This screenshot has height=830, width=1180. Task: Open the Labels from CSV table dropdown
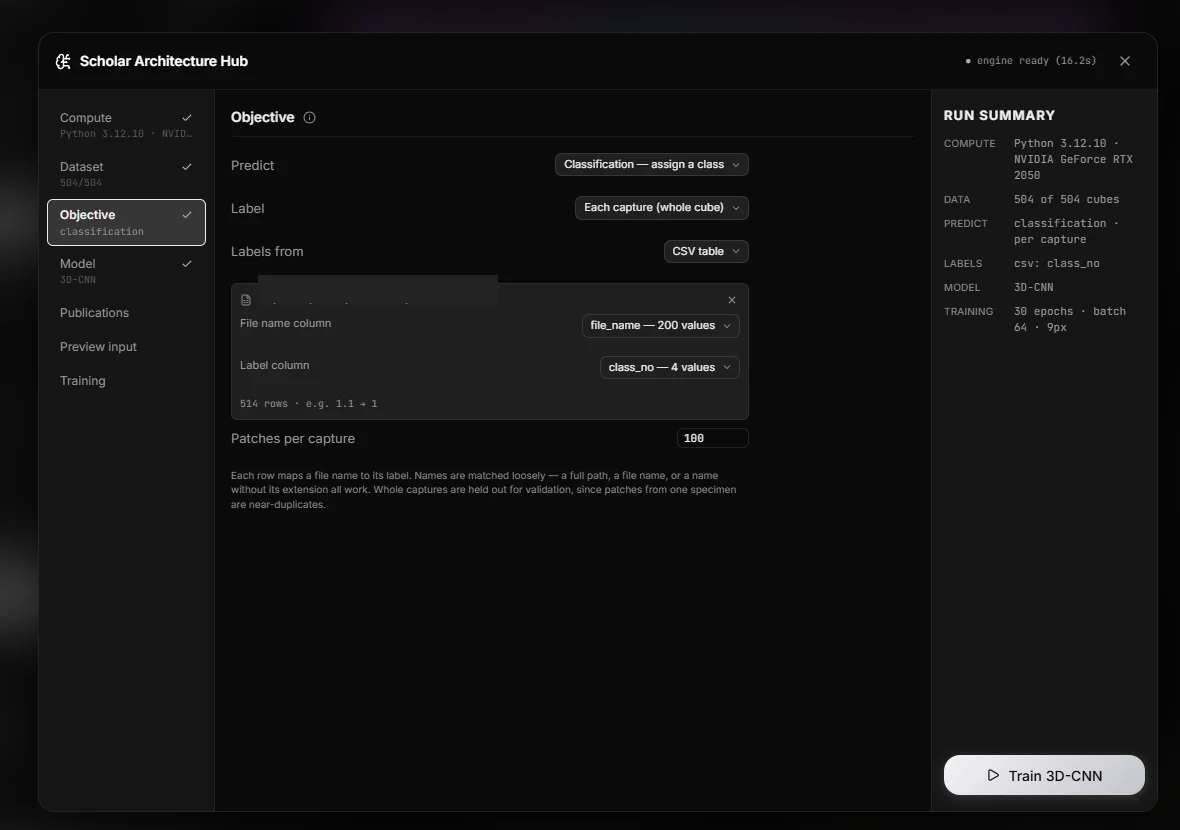point(706,251)
